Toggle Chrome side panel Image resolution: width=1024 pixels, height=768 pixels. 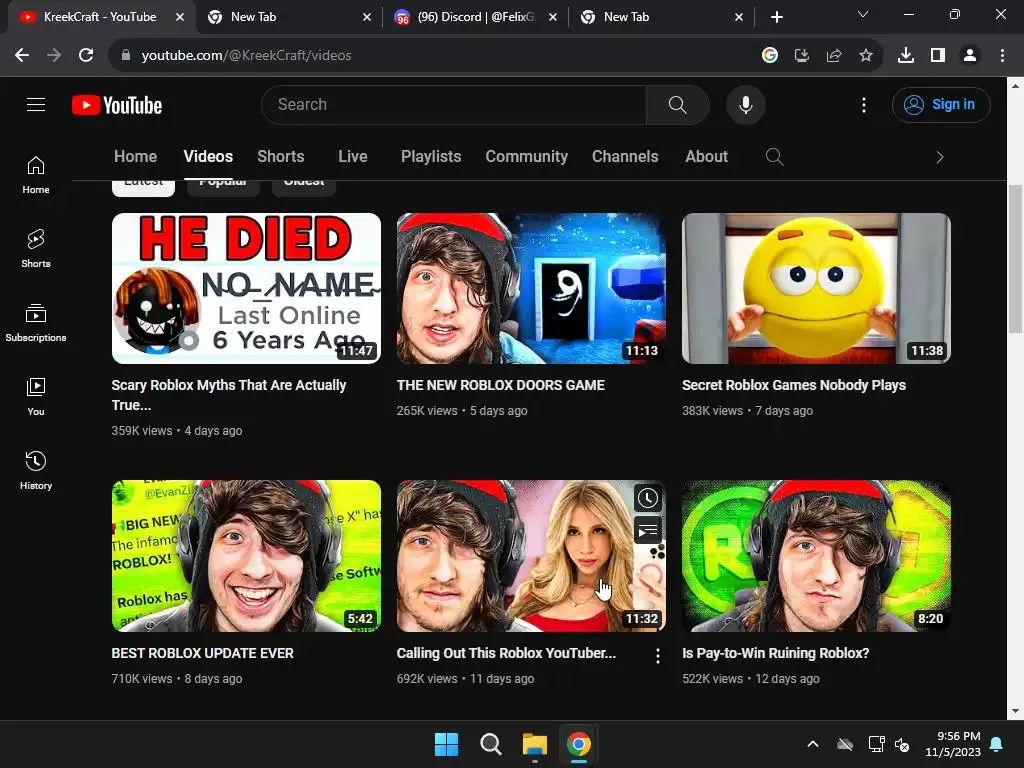click(x=938, y=56)
